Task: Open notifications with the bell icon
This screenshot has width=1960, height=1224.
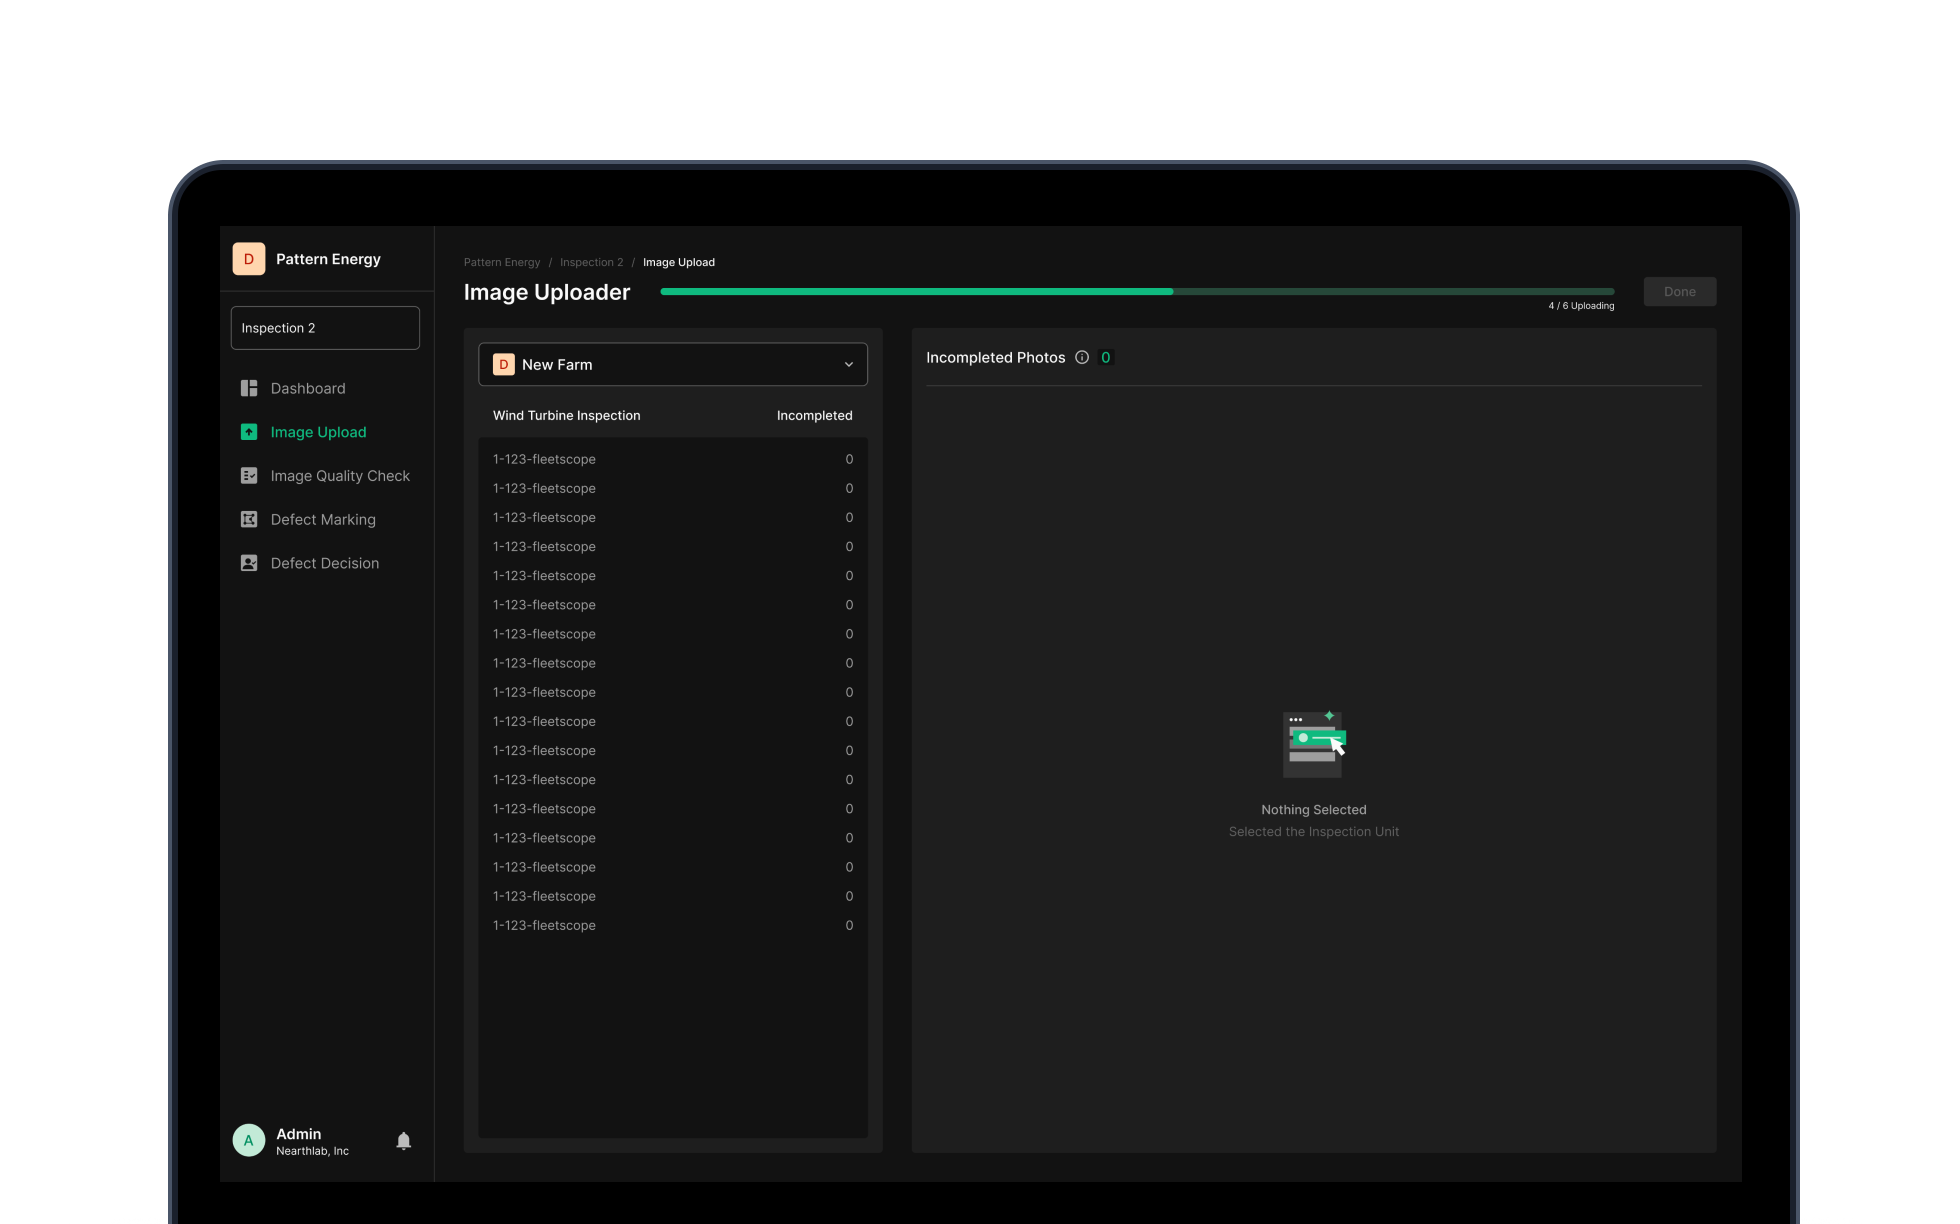Action: (404, 1141)
